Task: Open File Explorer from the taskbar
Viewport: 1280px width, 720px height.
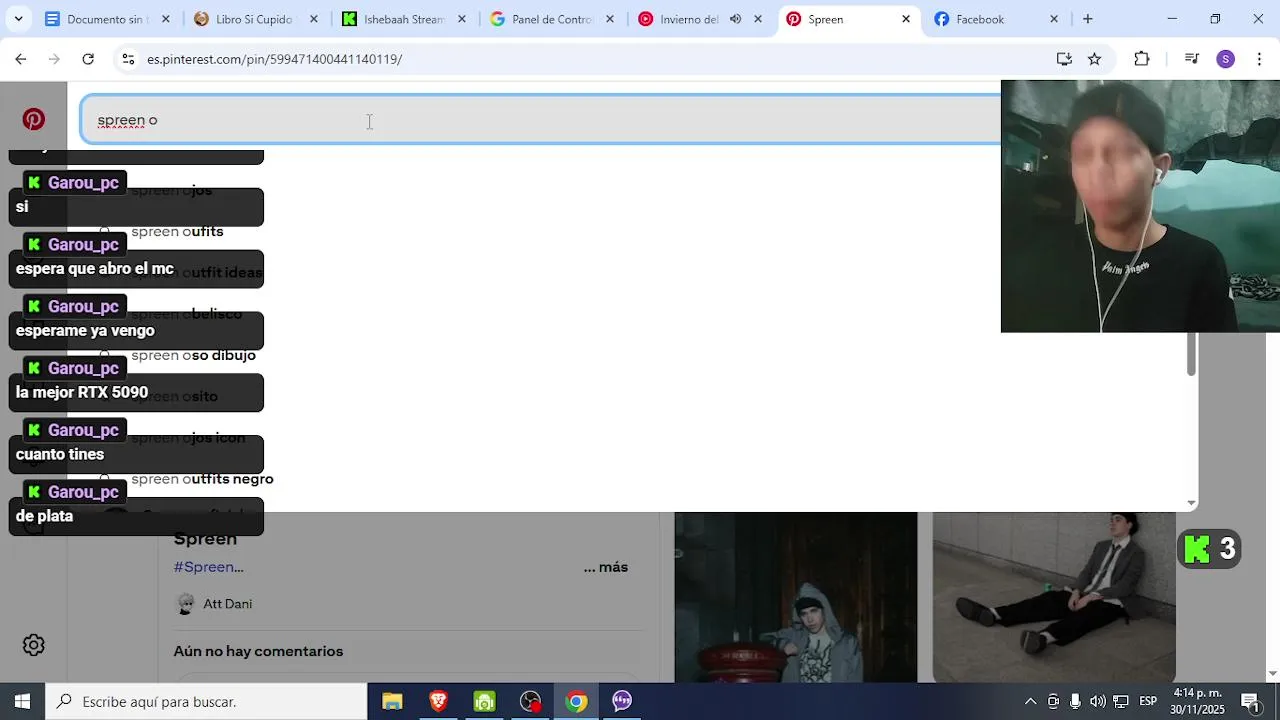Action: pos(392,701)
